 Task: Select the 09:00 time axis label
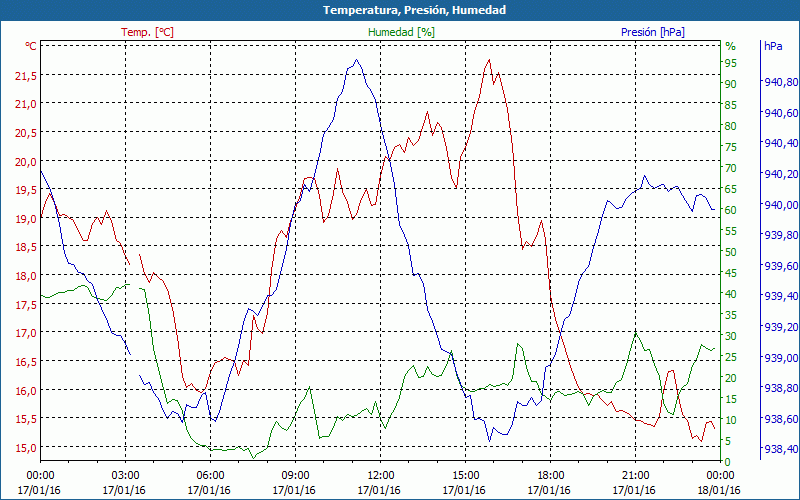(294, 477)
